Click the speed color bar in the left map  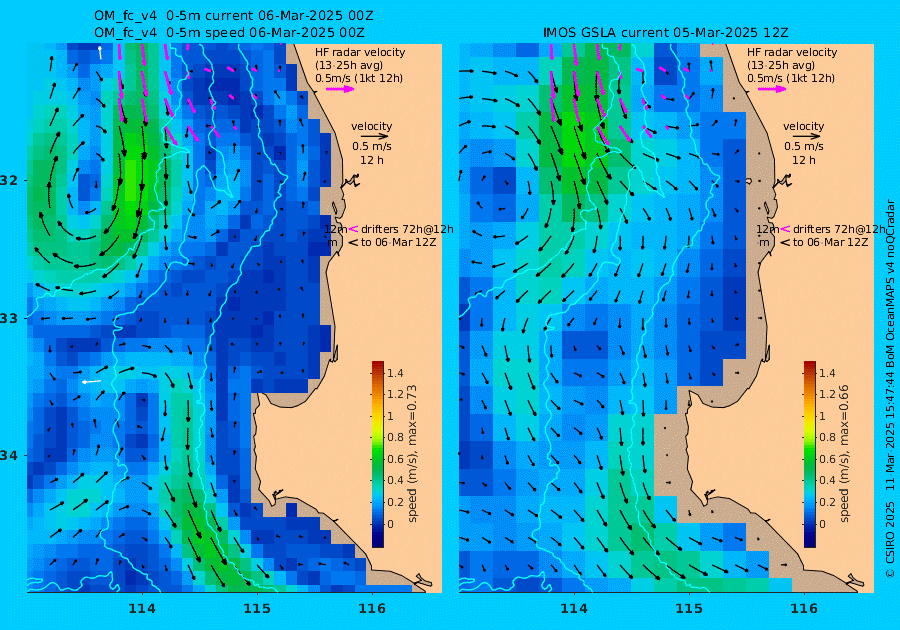tap(378, 454)
